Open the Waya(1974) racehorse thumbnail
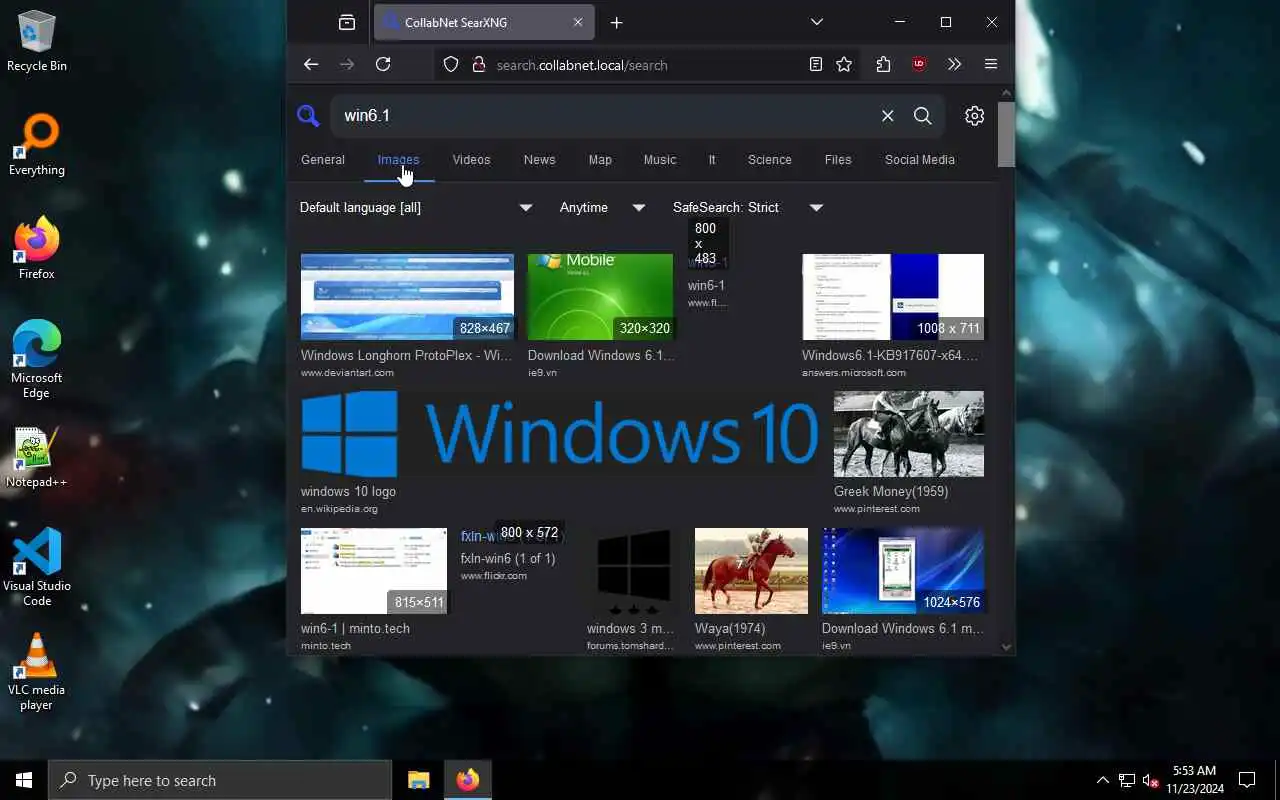This screenshot has height=800, width=1280. click(x=751, y=571)
